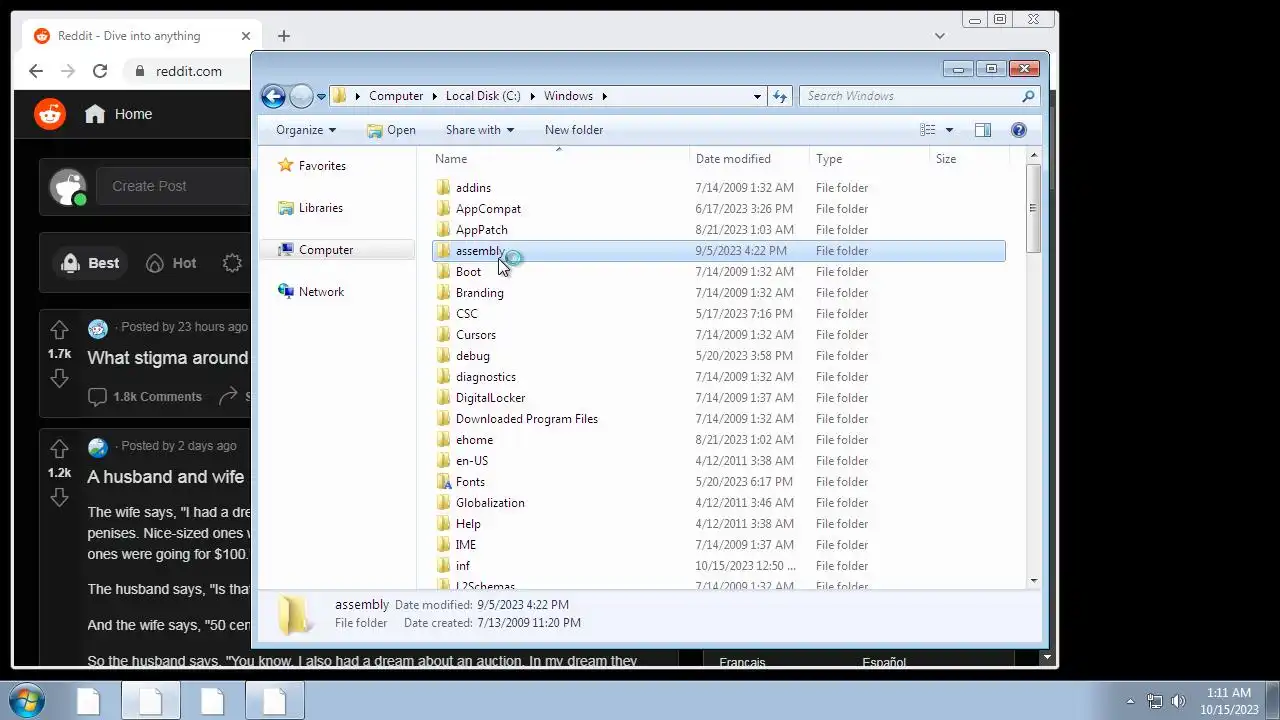Viewport: 1280px width, 720px height.
Task: Click the file list vertical scrollbar
Action: 1032,208
